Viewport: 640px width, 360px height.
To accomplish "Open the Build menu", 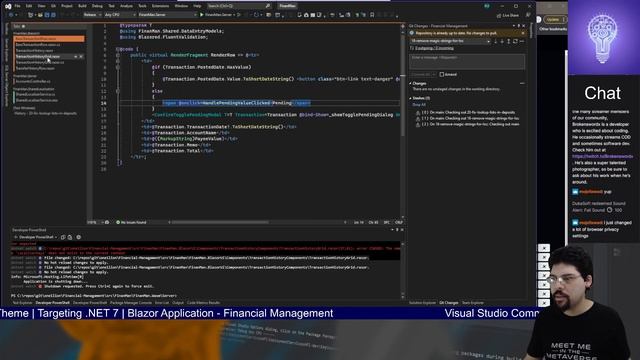I will [82, 6].
